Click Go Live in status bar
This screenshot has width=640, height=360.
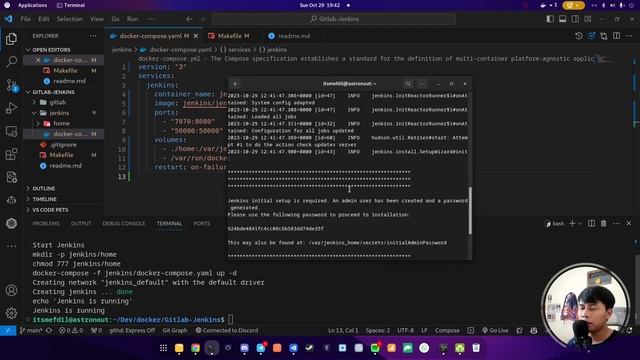(495, 330)
